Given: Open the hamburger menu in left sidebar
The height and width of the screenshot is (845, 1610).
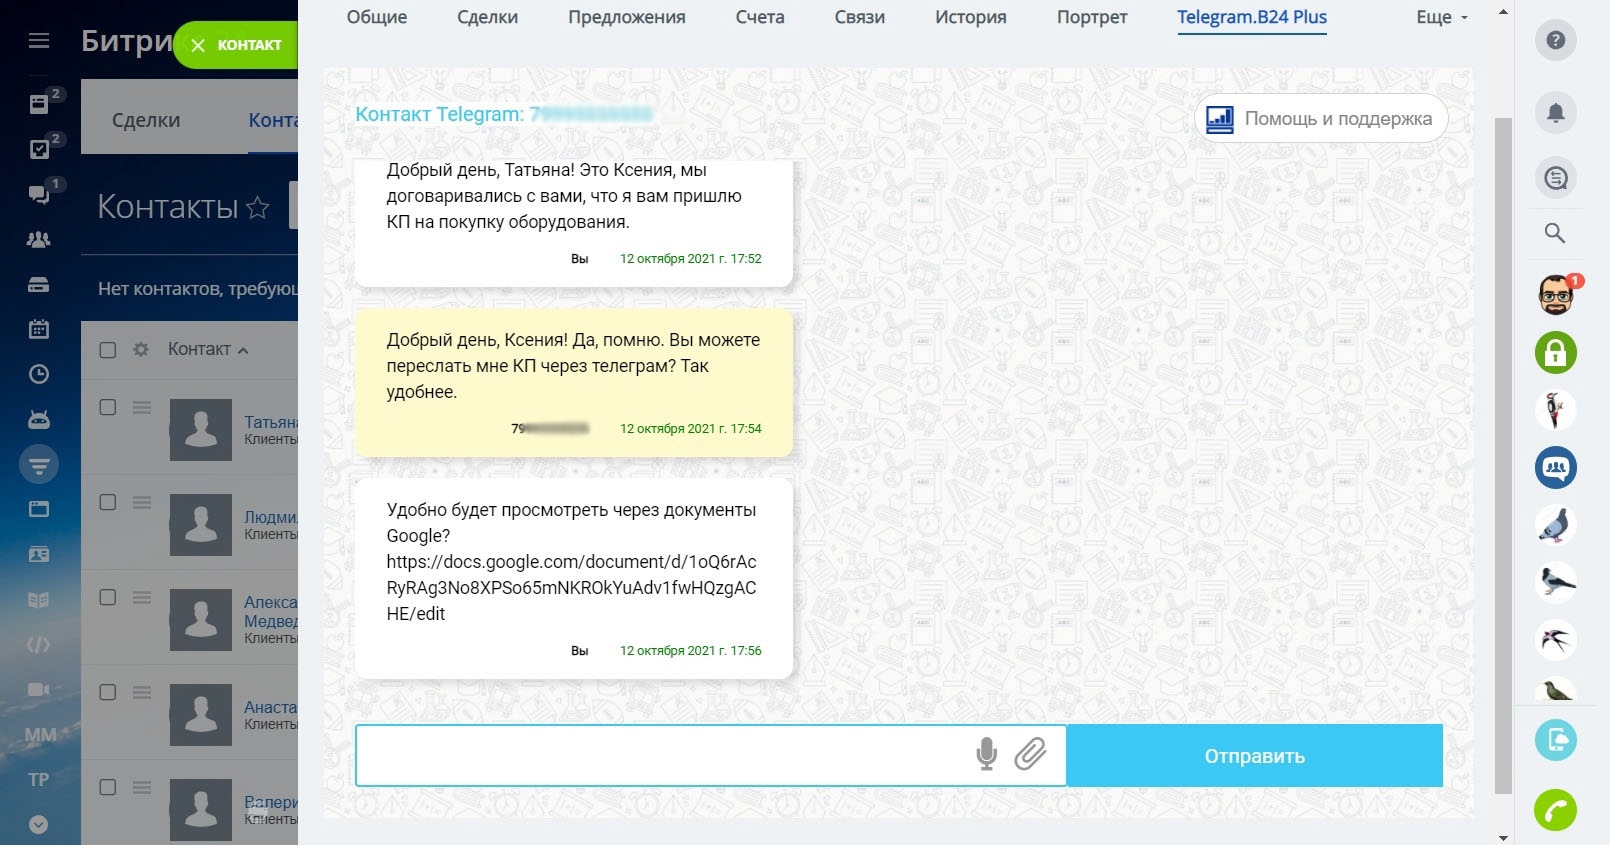Looking at the screenshot, I should click(39, 41).
